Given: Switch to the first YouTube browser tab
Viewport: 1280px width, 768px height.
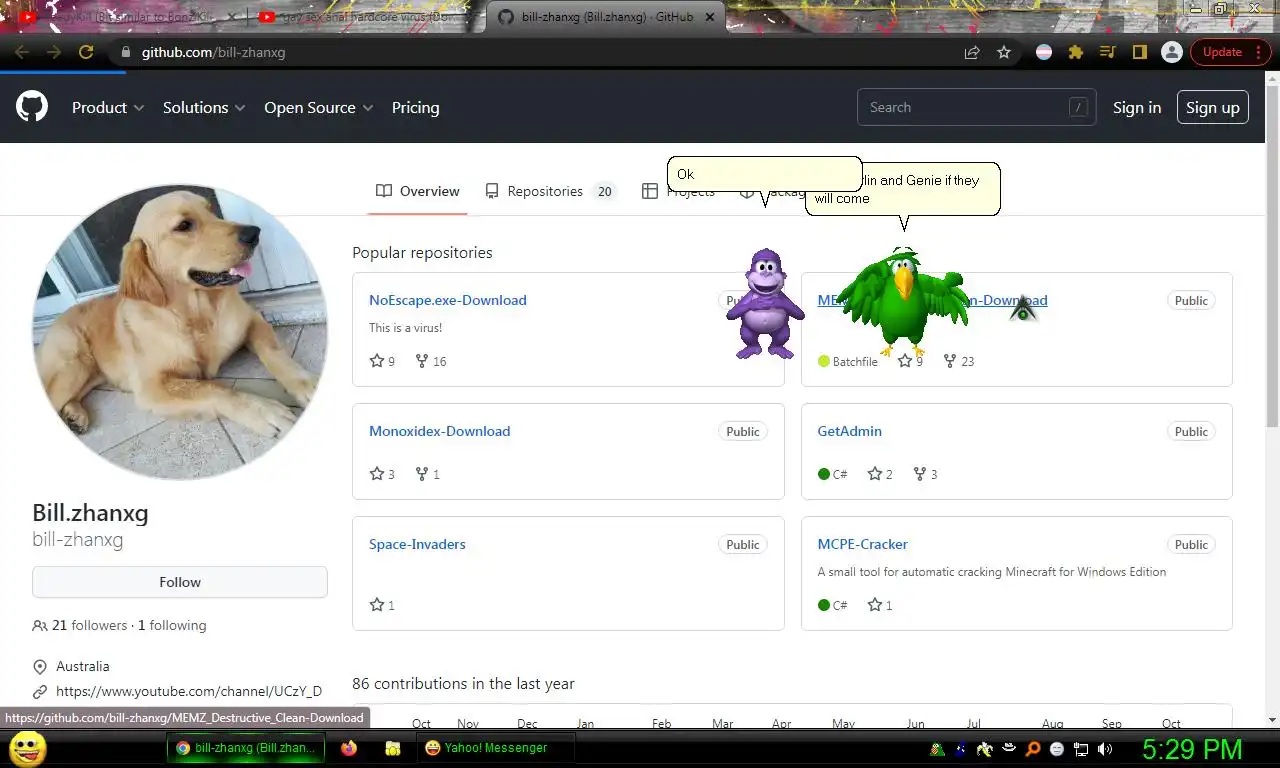Looking at the screenshot, I should pyautogui.click(x=127, y=17).
